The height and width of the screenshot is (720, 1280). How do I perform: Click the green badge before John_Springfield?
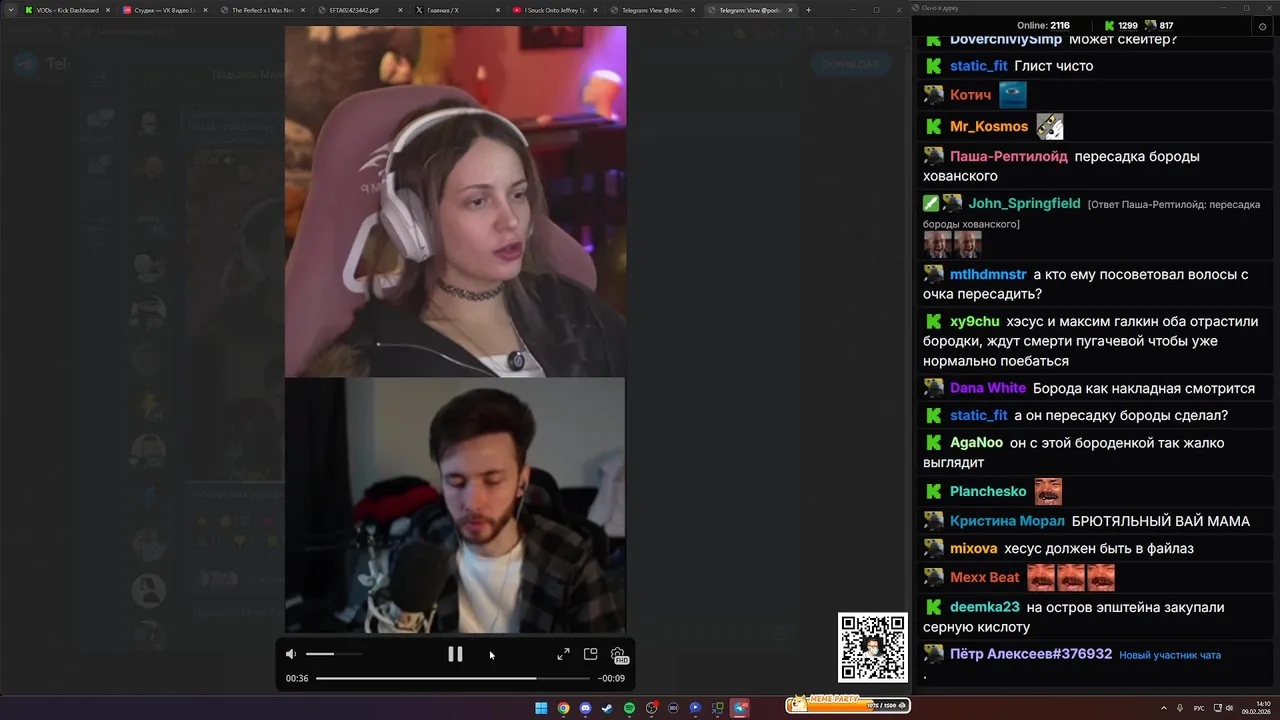tap(931, 203)
